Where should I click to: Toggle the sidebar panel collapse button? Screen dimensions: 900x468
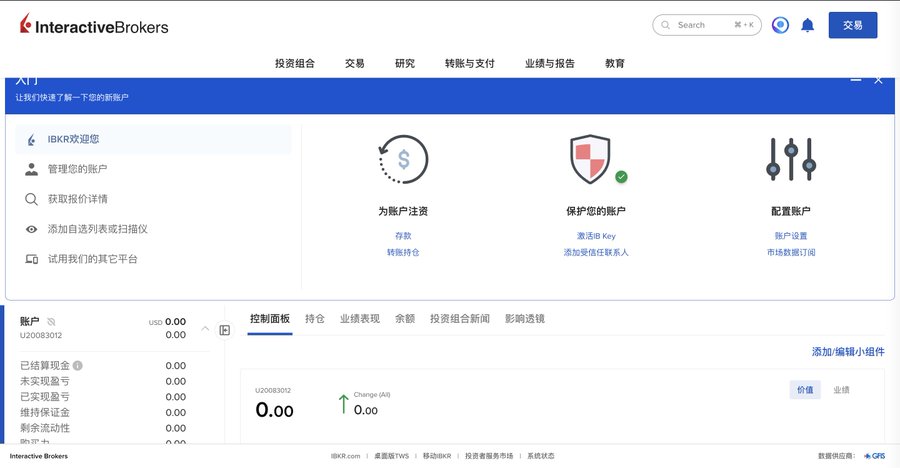224,330
